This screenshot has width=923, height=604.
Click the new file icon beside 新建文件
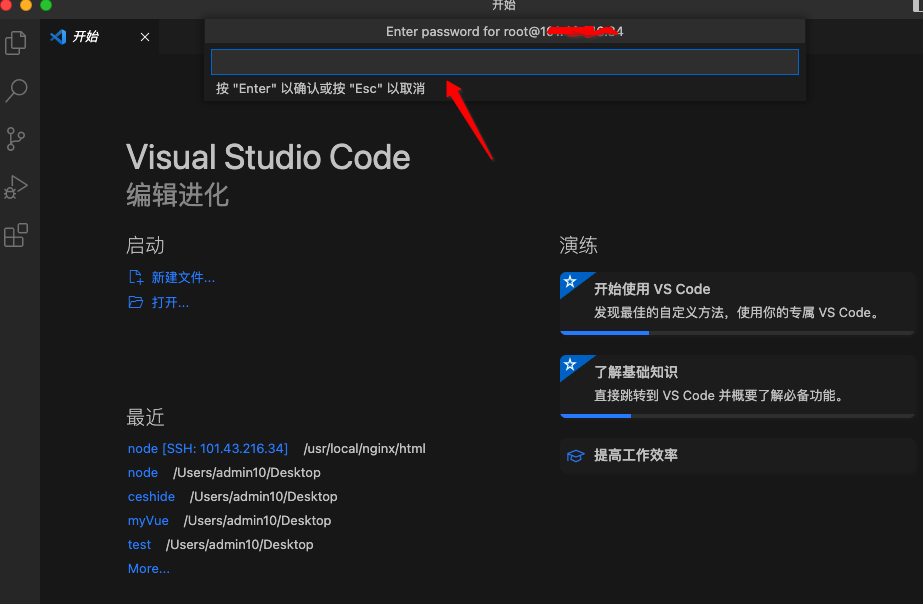[x=136, y=277]
